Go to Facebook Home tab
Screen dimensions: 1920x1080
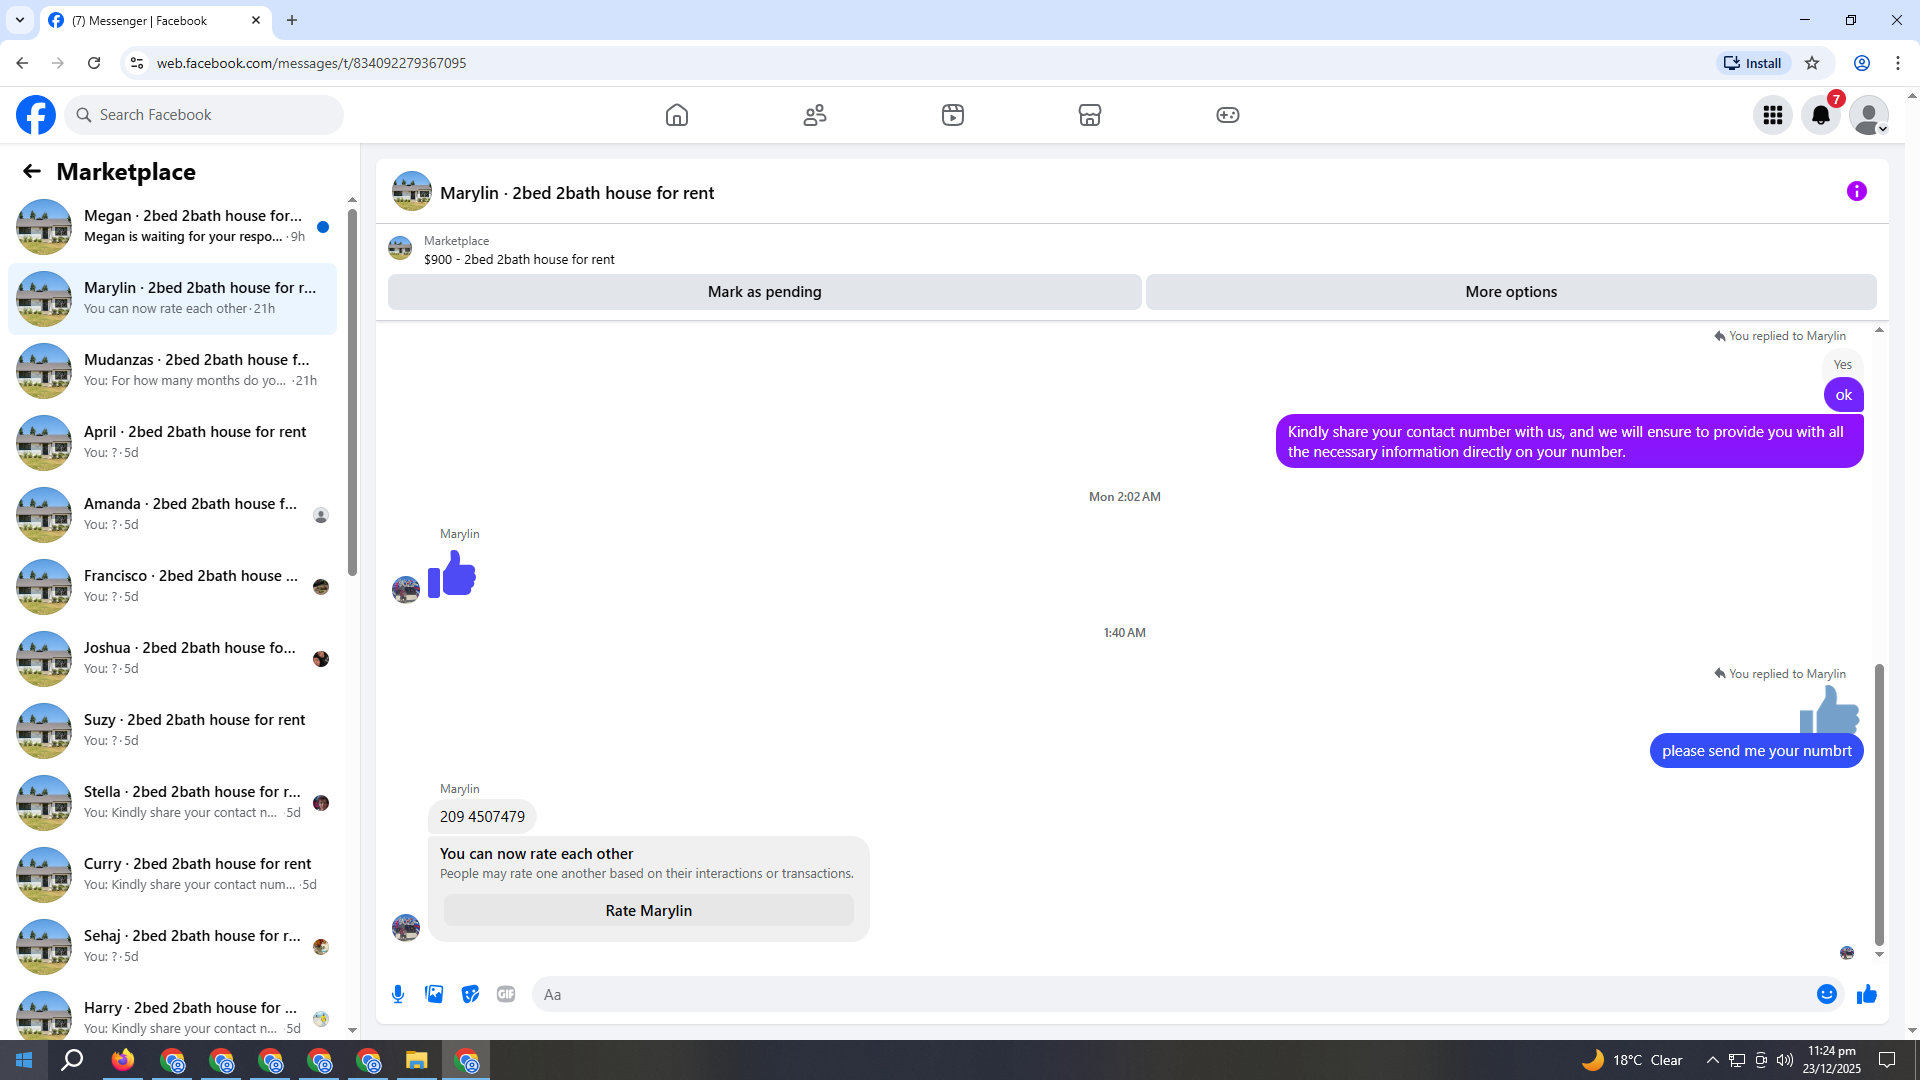tap(677, 115)
